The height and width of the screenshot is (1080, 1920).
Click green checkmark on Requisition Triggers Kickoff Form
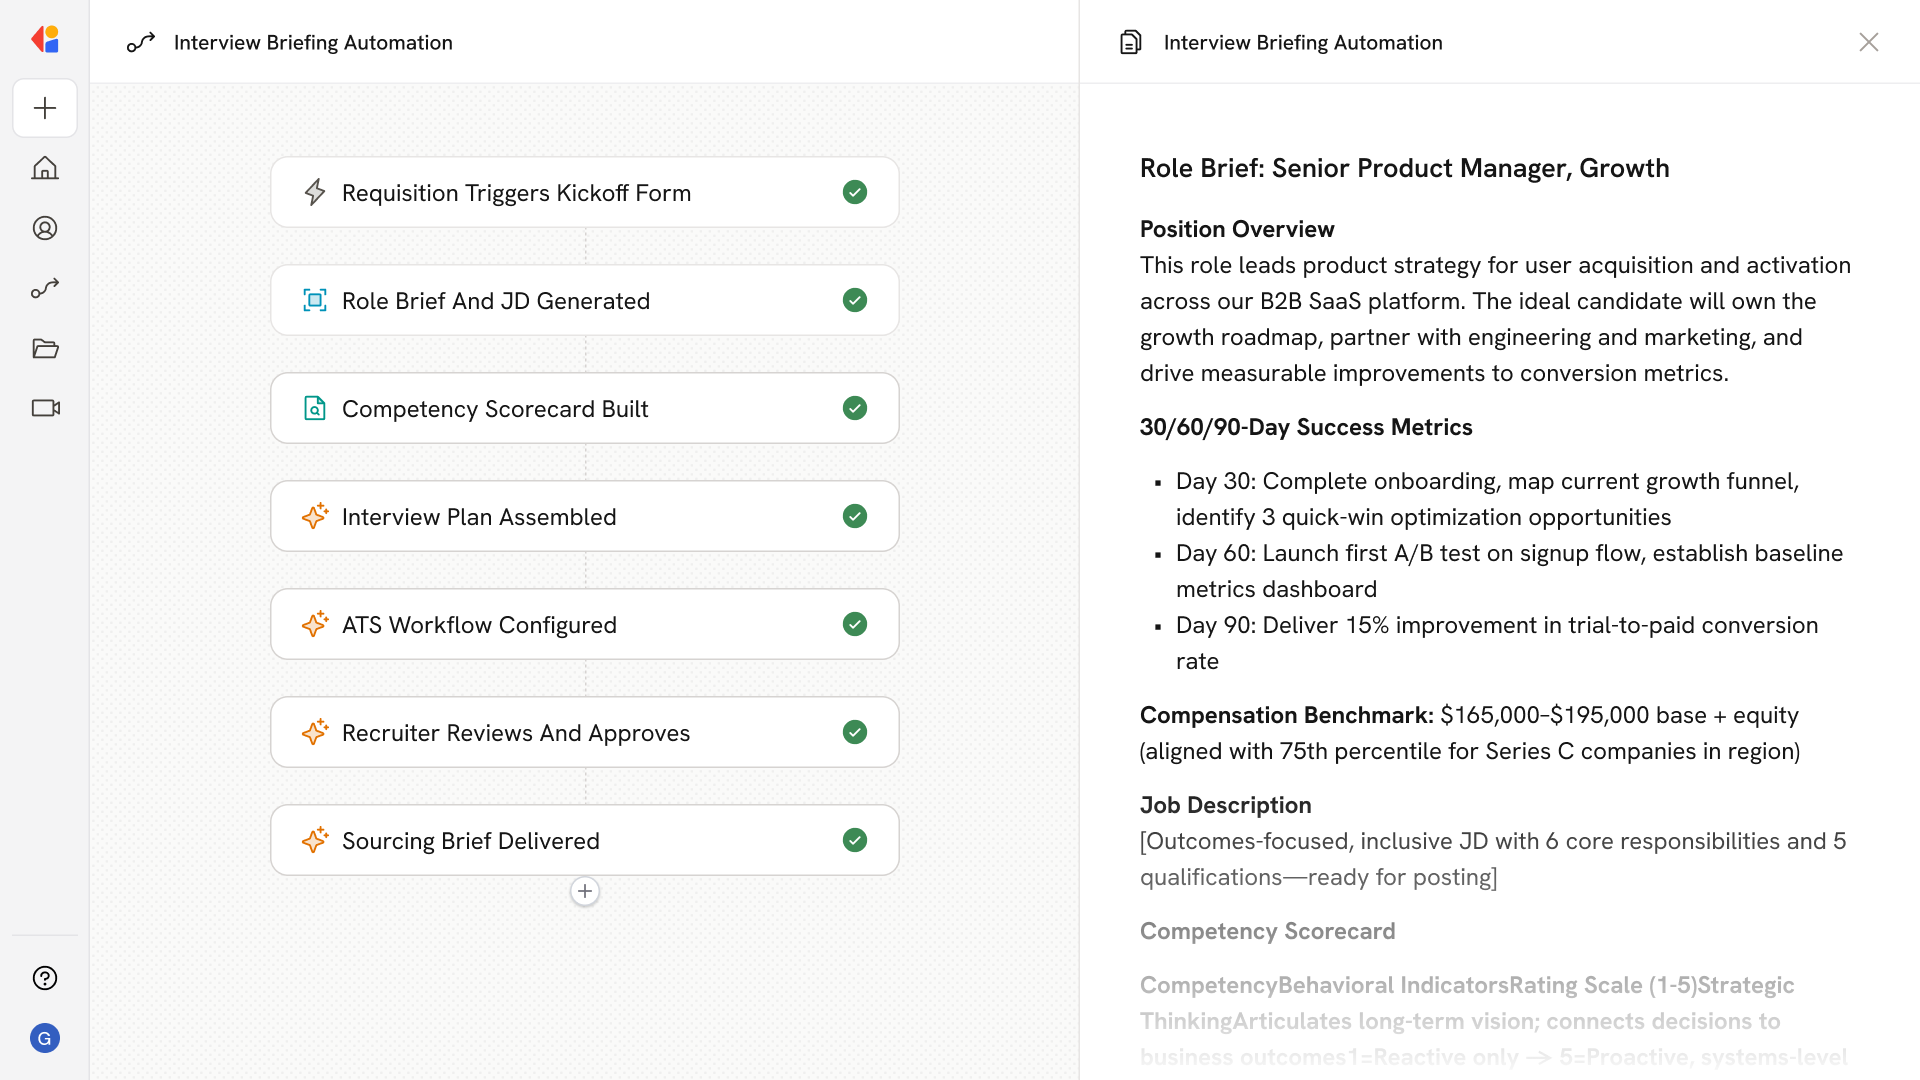point(854,192)
